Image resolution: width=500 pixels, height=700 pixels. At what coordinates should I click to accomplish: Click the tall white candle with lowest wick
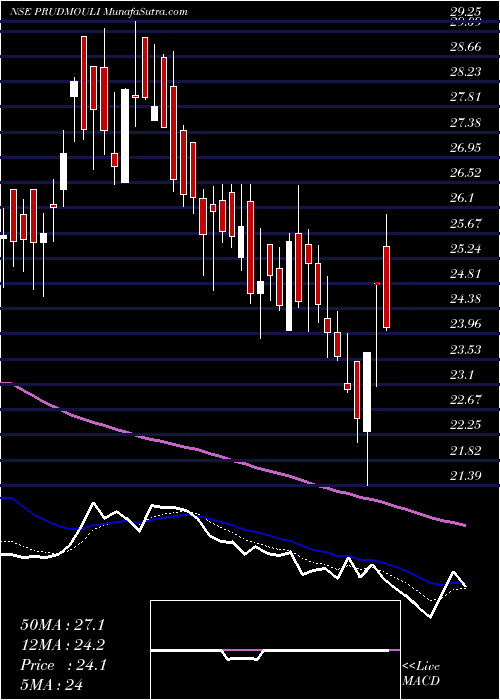tap(367, 392)
